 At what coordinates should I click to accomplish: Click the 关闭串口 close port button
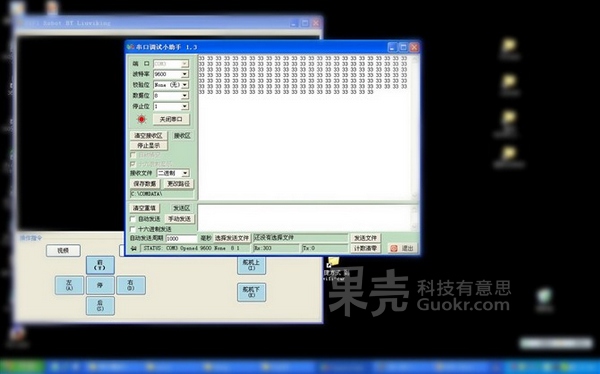(171, 119)
